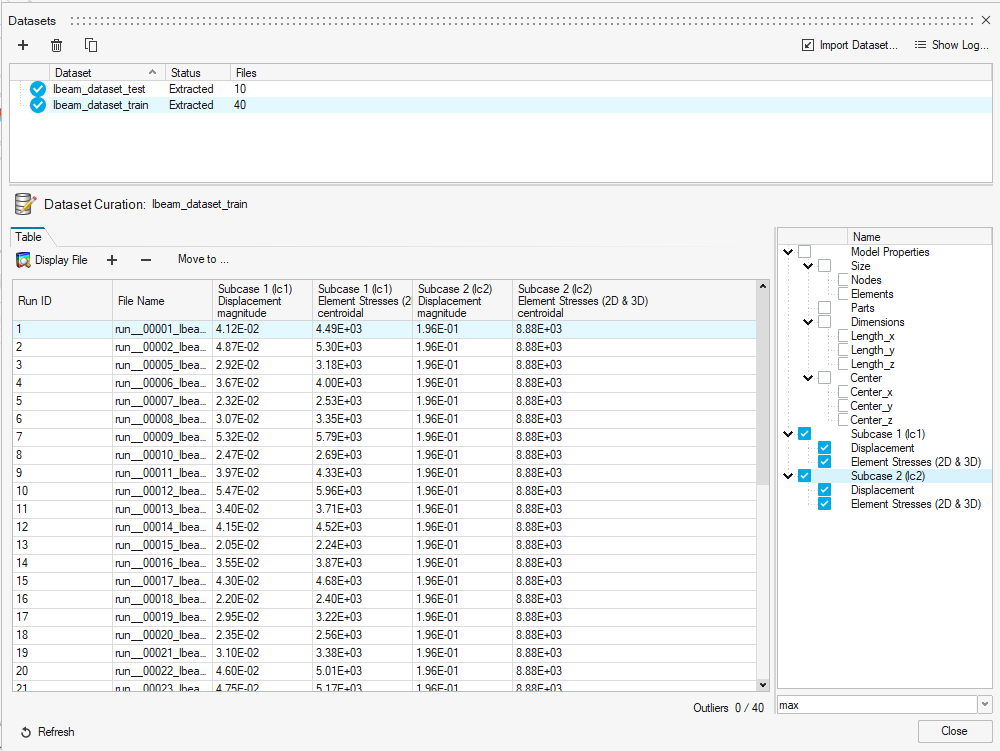Click the Display File icon
This screenshot has height=751, width=1000.
pos(24,260)
